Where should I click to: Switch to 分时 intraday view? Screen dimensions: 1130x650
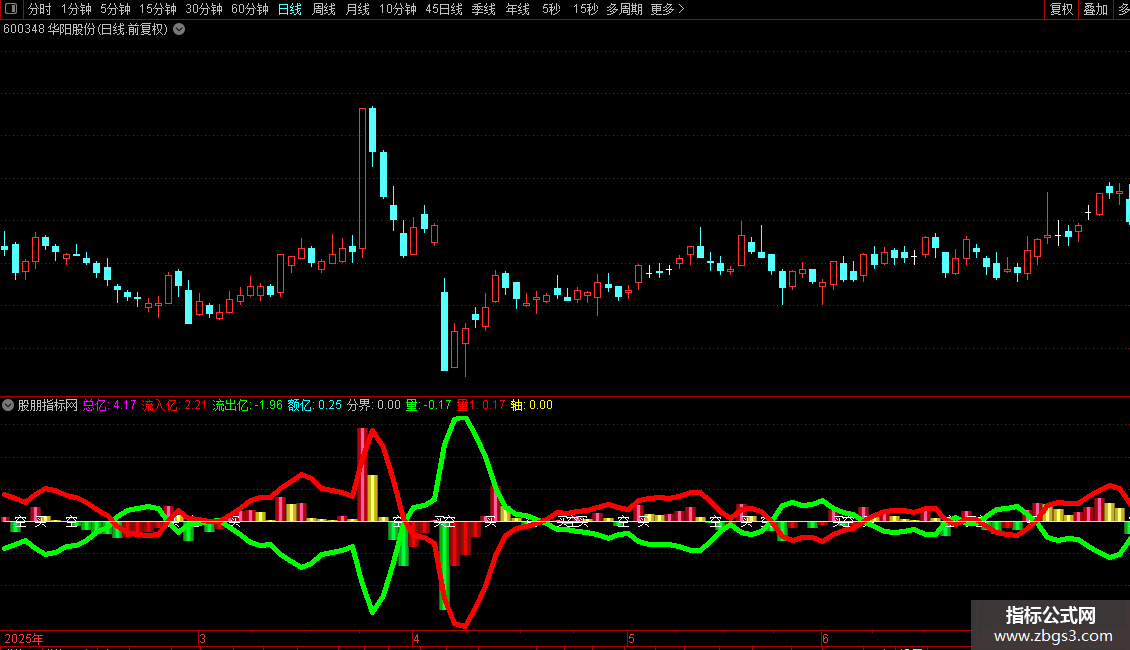tap(40, 9)
